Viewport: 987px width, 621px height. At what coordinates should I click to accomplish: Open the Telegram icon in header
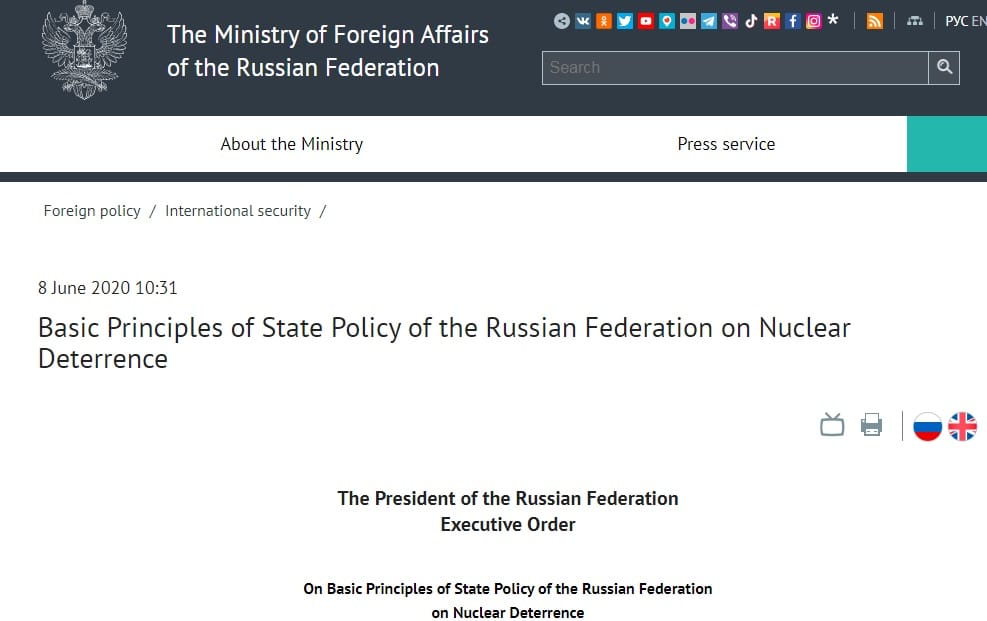click(x=709, y=21)
